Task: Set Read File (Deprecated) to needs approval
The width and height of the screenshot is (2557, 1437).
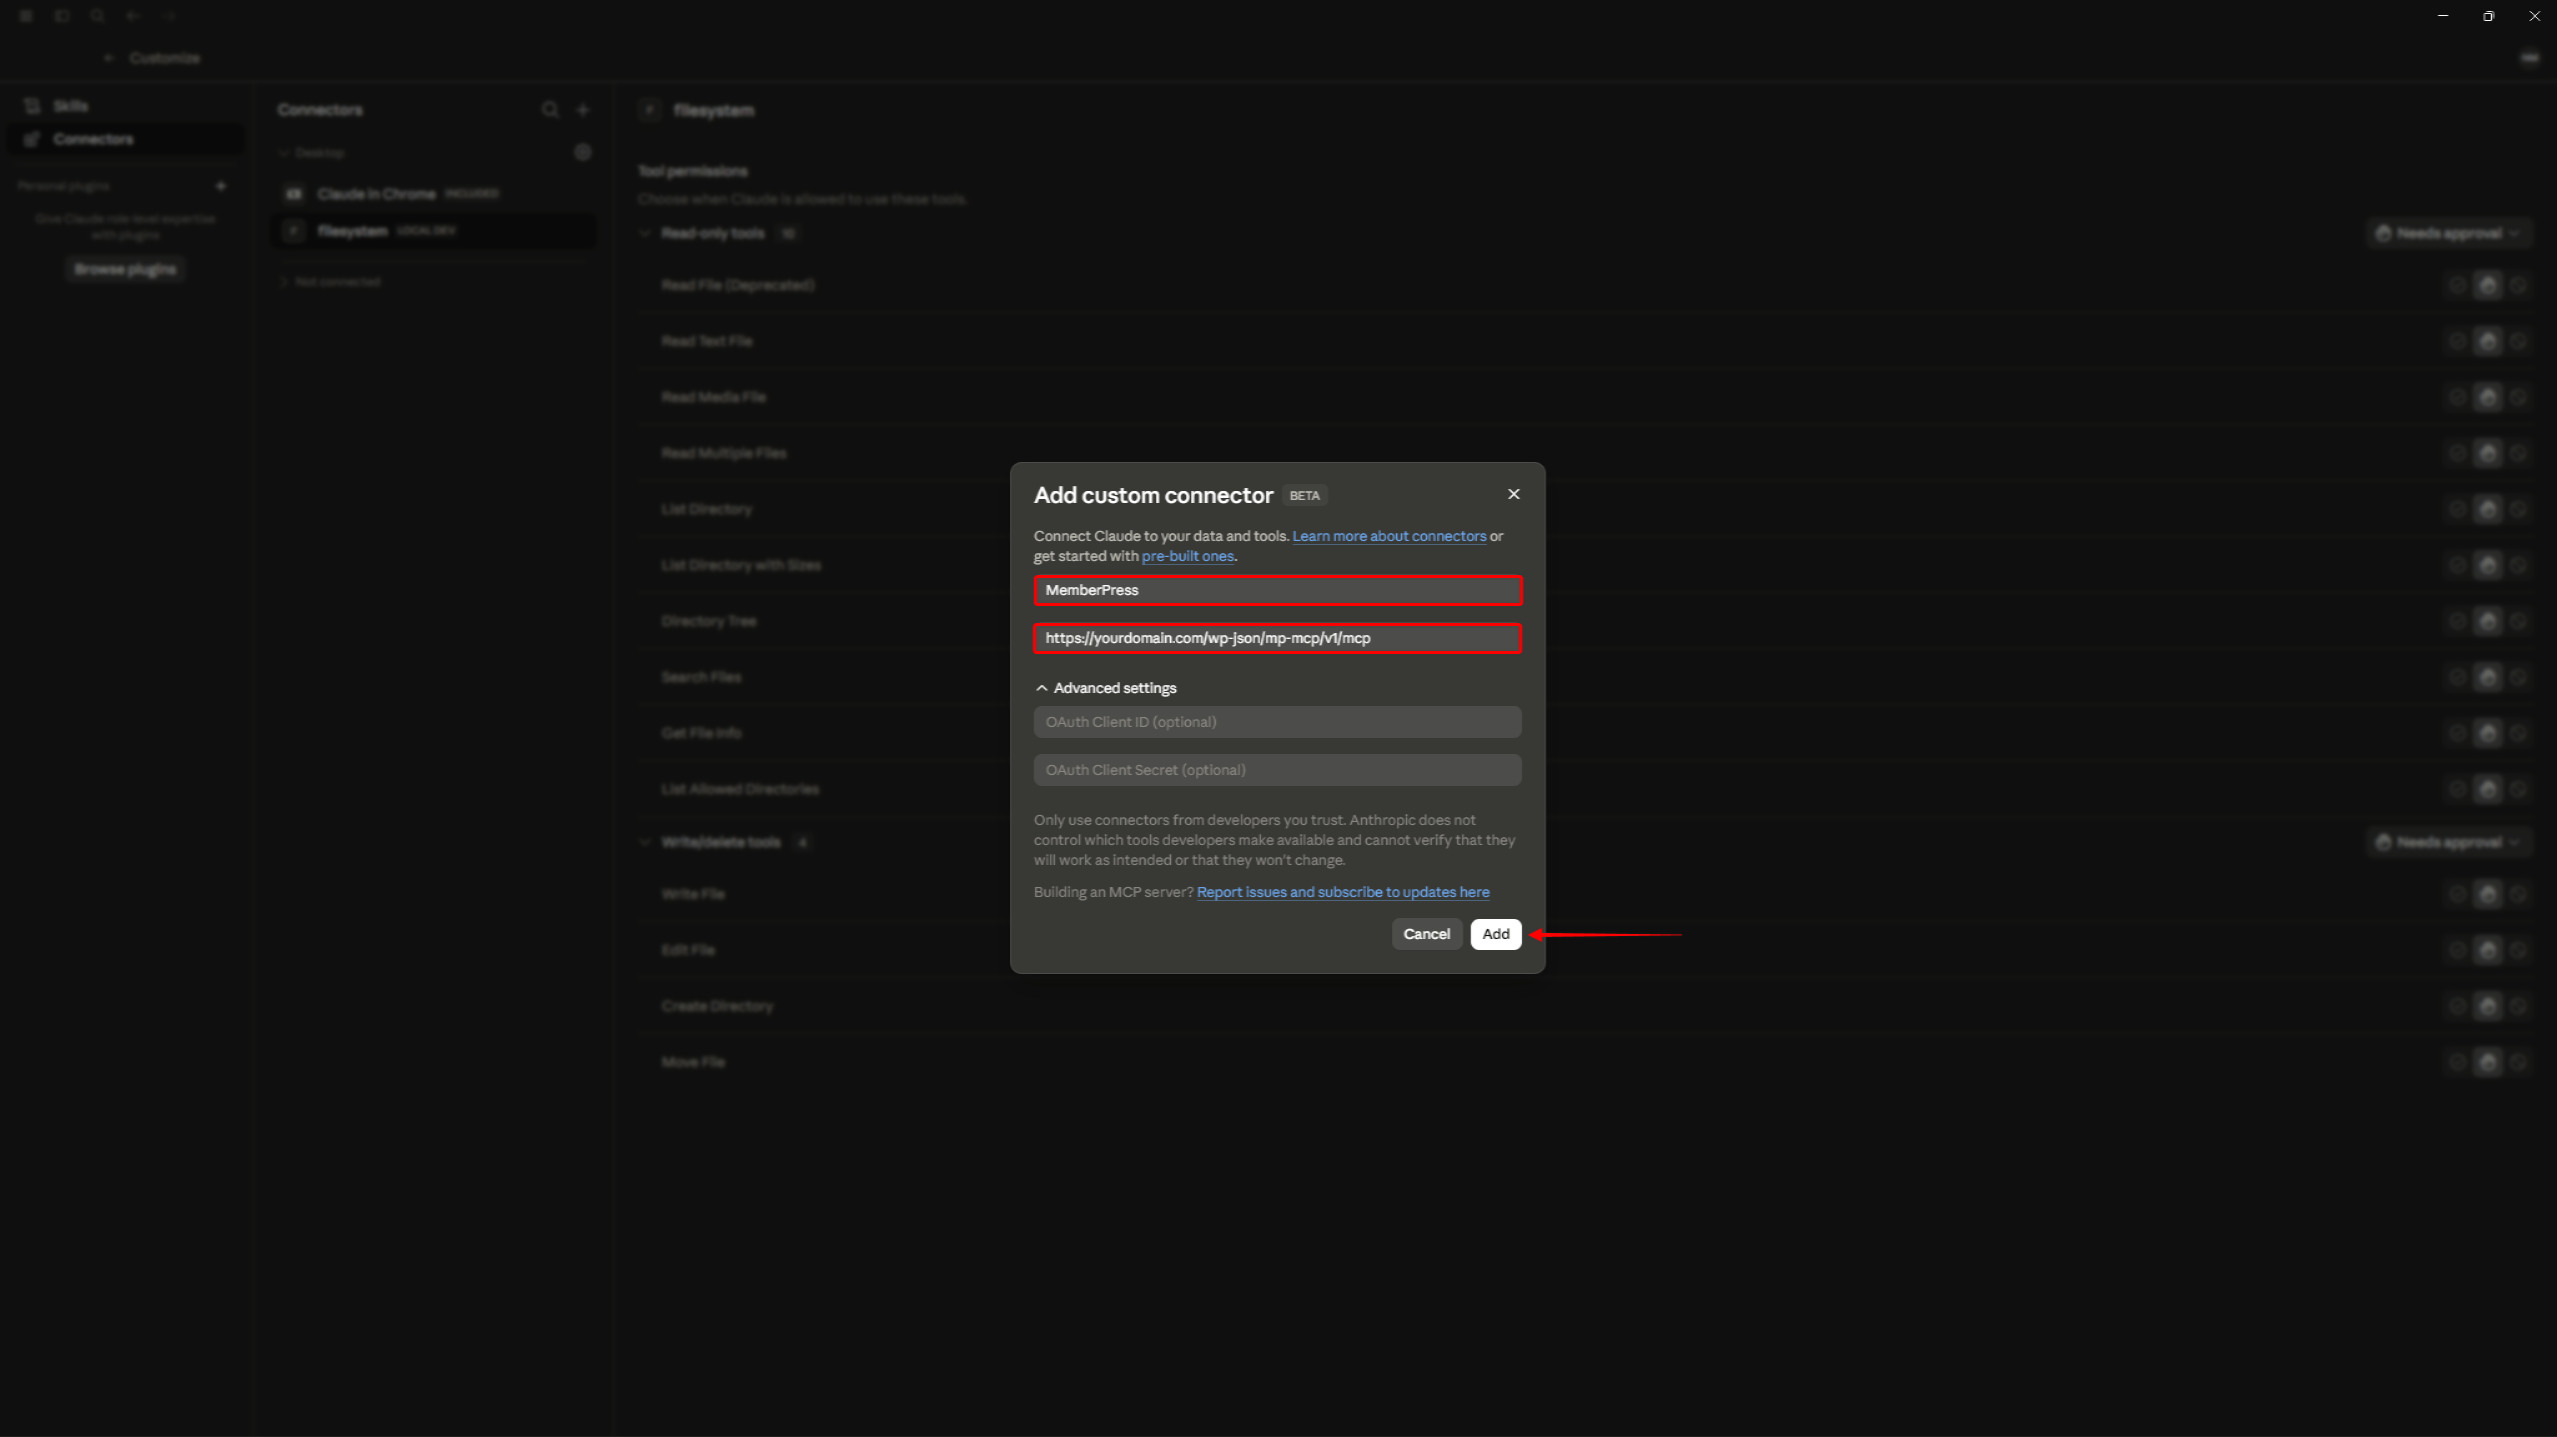Action: pos(2488,286)
